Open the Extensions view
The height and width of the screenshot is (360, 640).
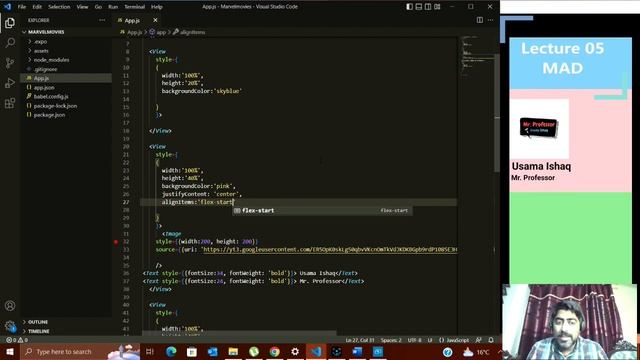[10, 103]
